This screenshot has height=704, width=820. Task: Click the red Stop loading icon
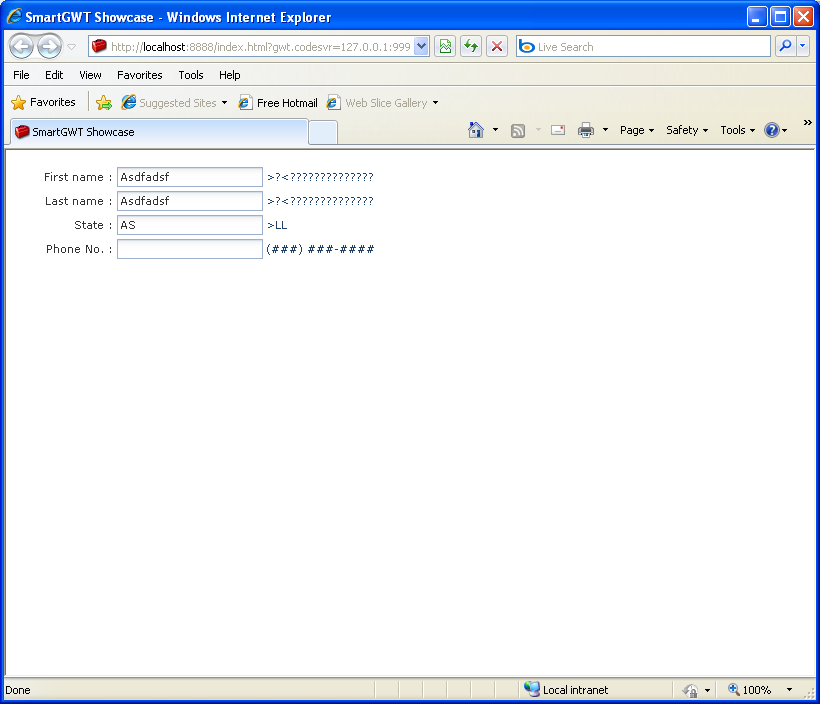pos(497,47)
